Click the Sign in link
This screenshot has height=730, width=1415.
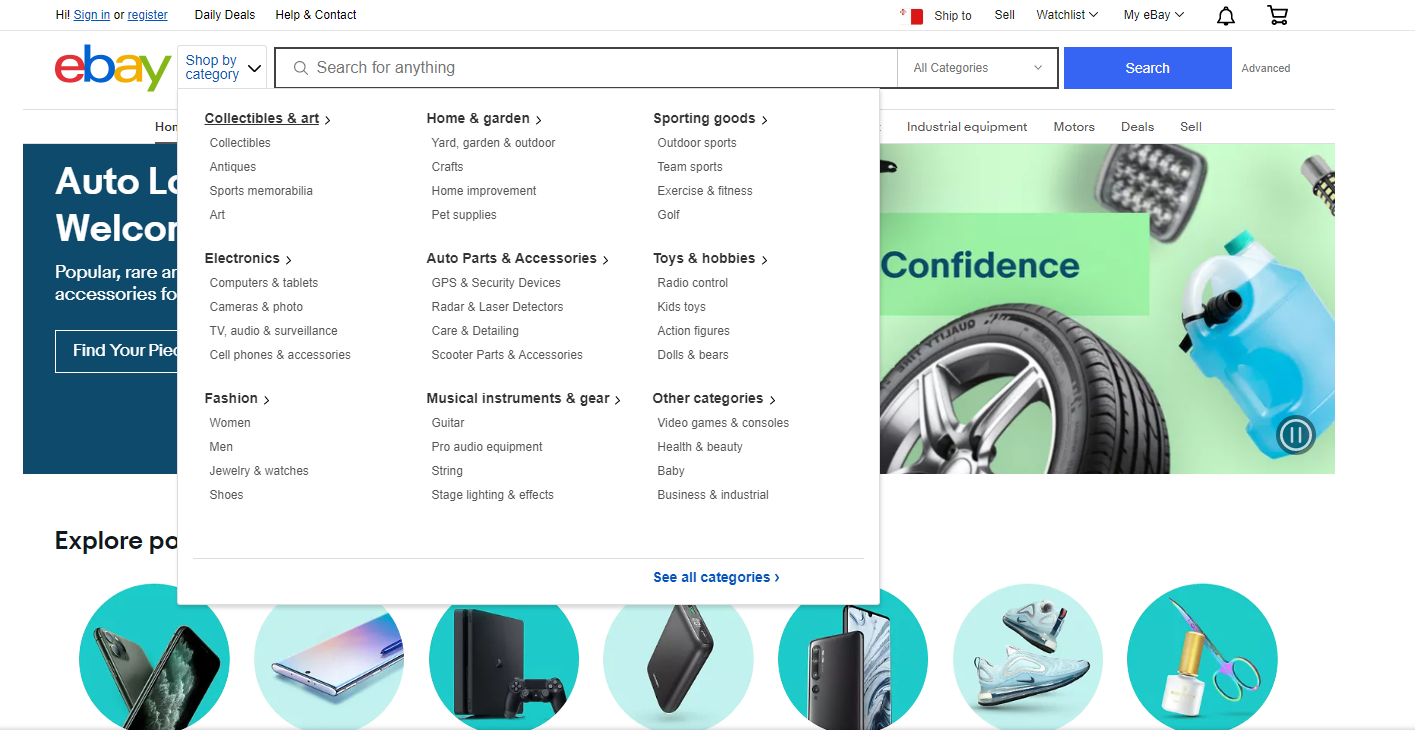[92, 15]
